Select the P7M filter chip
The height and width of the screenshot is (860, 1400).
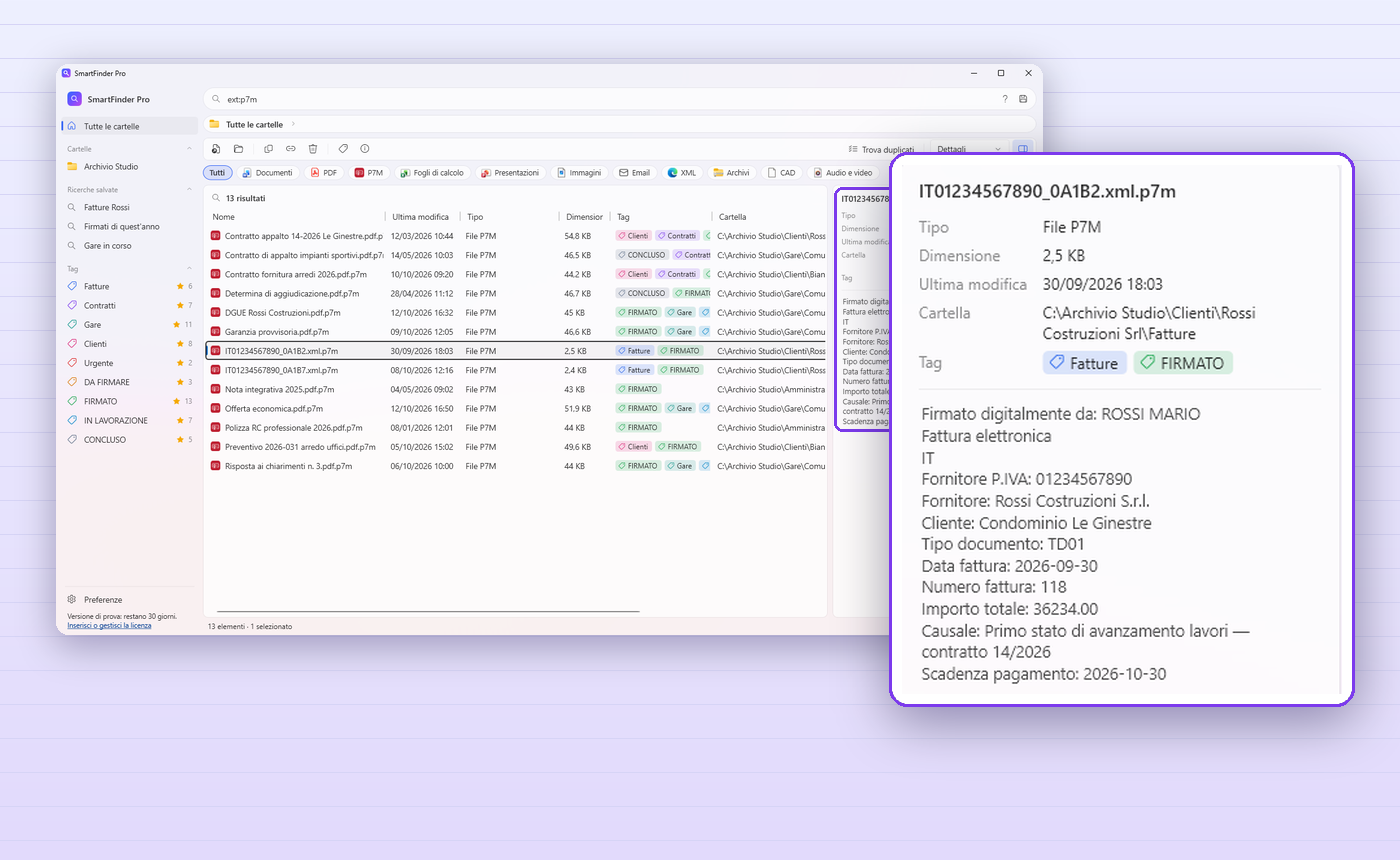(369, 172)
